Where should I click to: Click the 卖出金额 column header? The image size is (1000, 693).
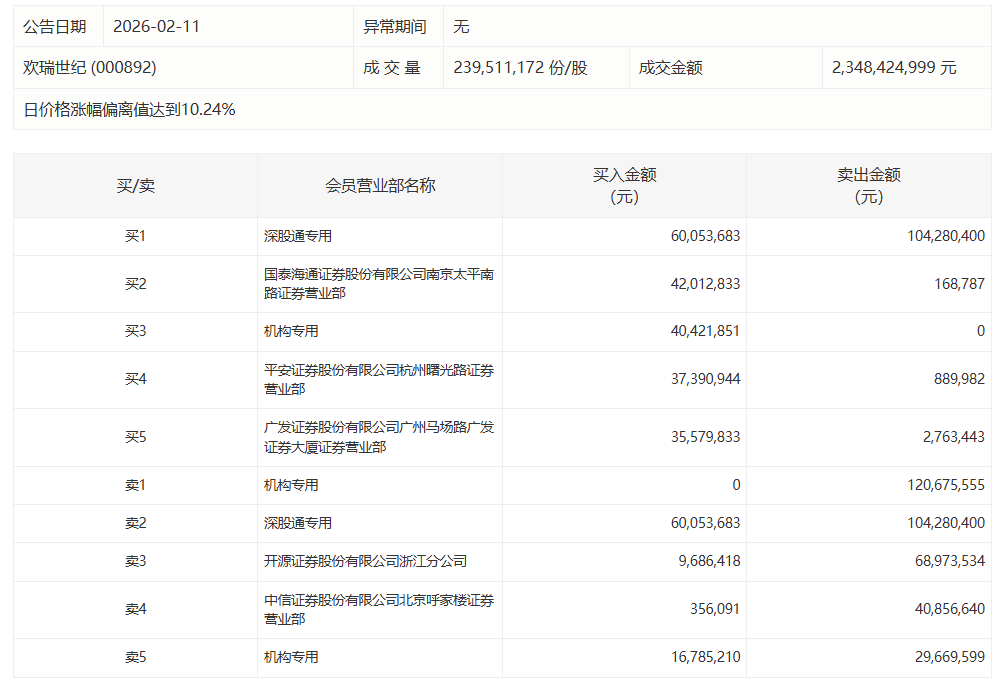(868, 186)
